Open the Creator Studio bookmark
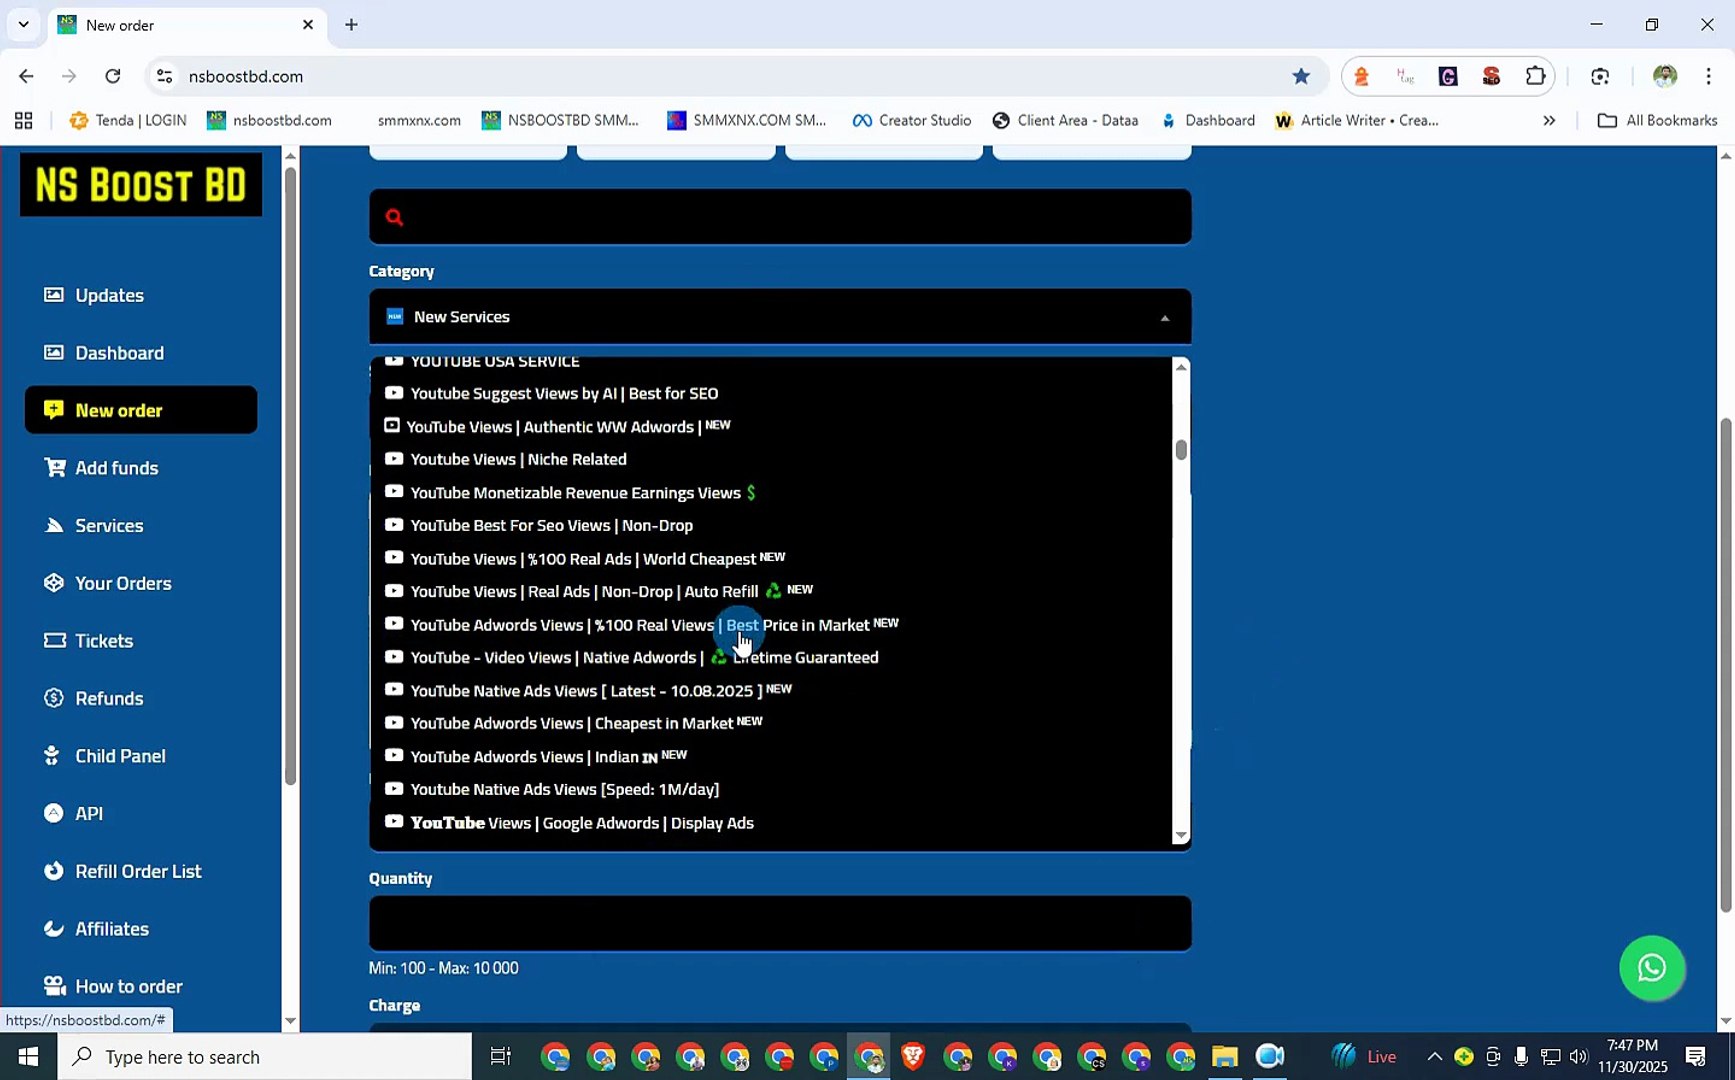 [912, 121]
